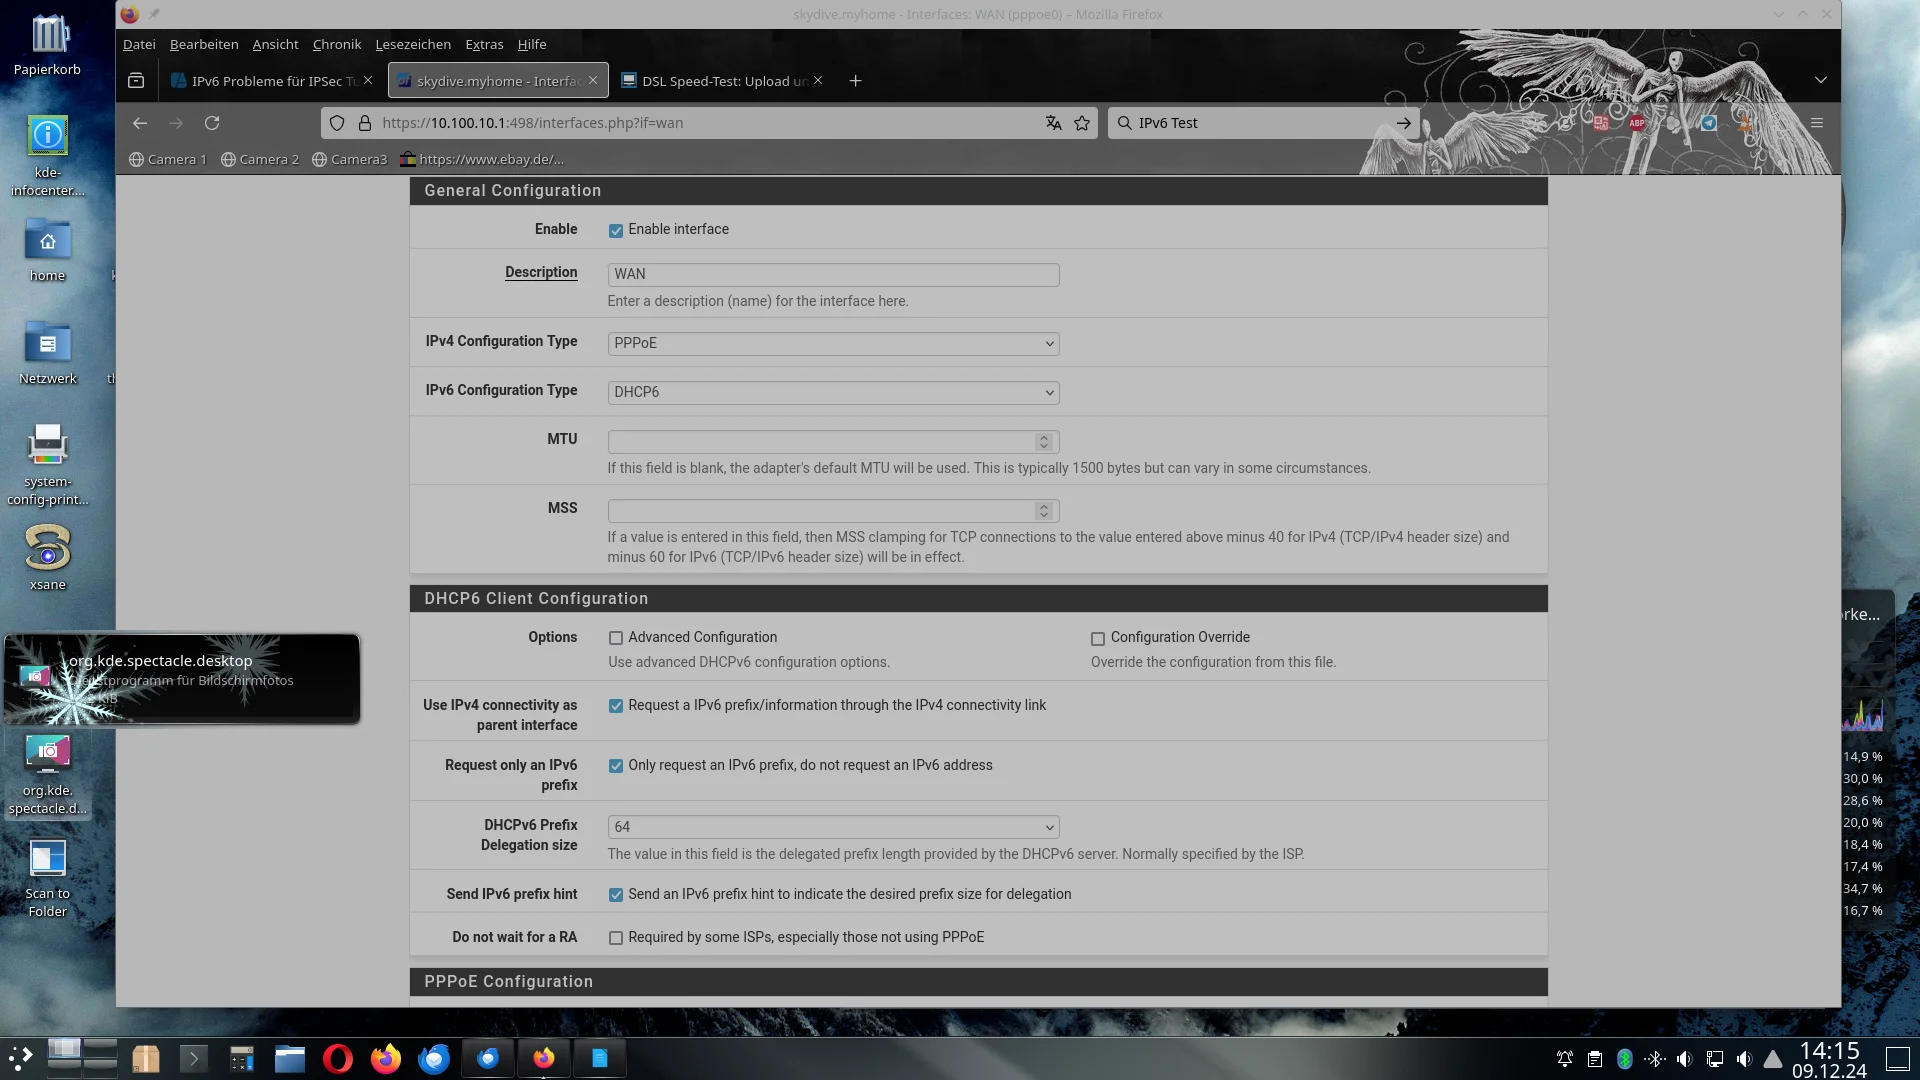Image resolution: width=1920 pixels, height=1080 pixels.
Task: Open the Telegram extension icon
Action: 1709,123
